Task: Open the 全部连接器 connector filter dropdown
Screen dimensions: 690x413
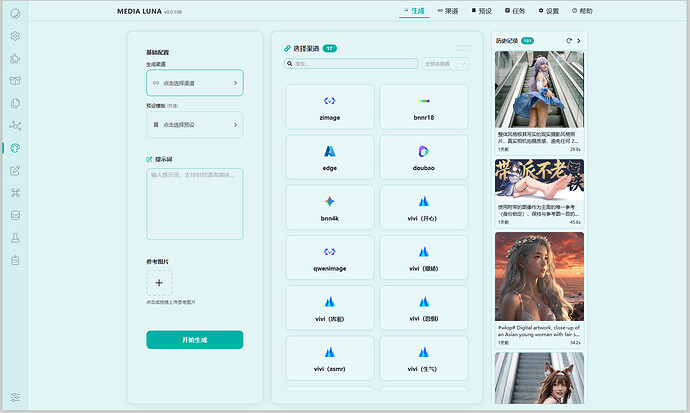Action: 444,64
